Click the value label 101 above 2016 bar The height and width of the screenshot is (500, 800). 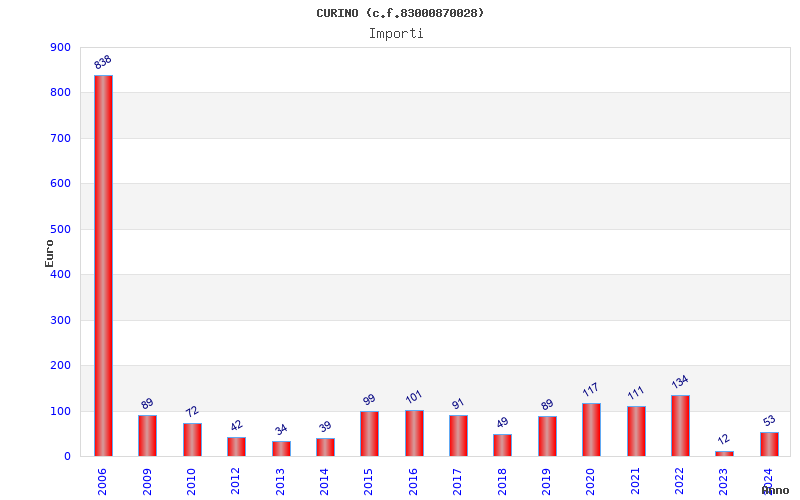click(x=413, y=397)
